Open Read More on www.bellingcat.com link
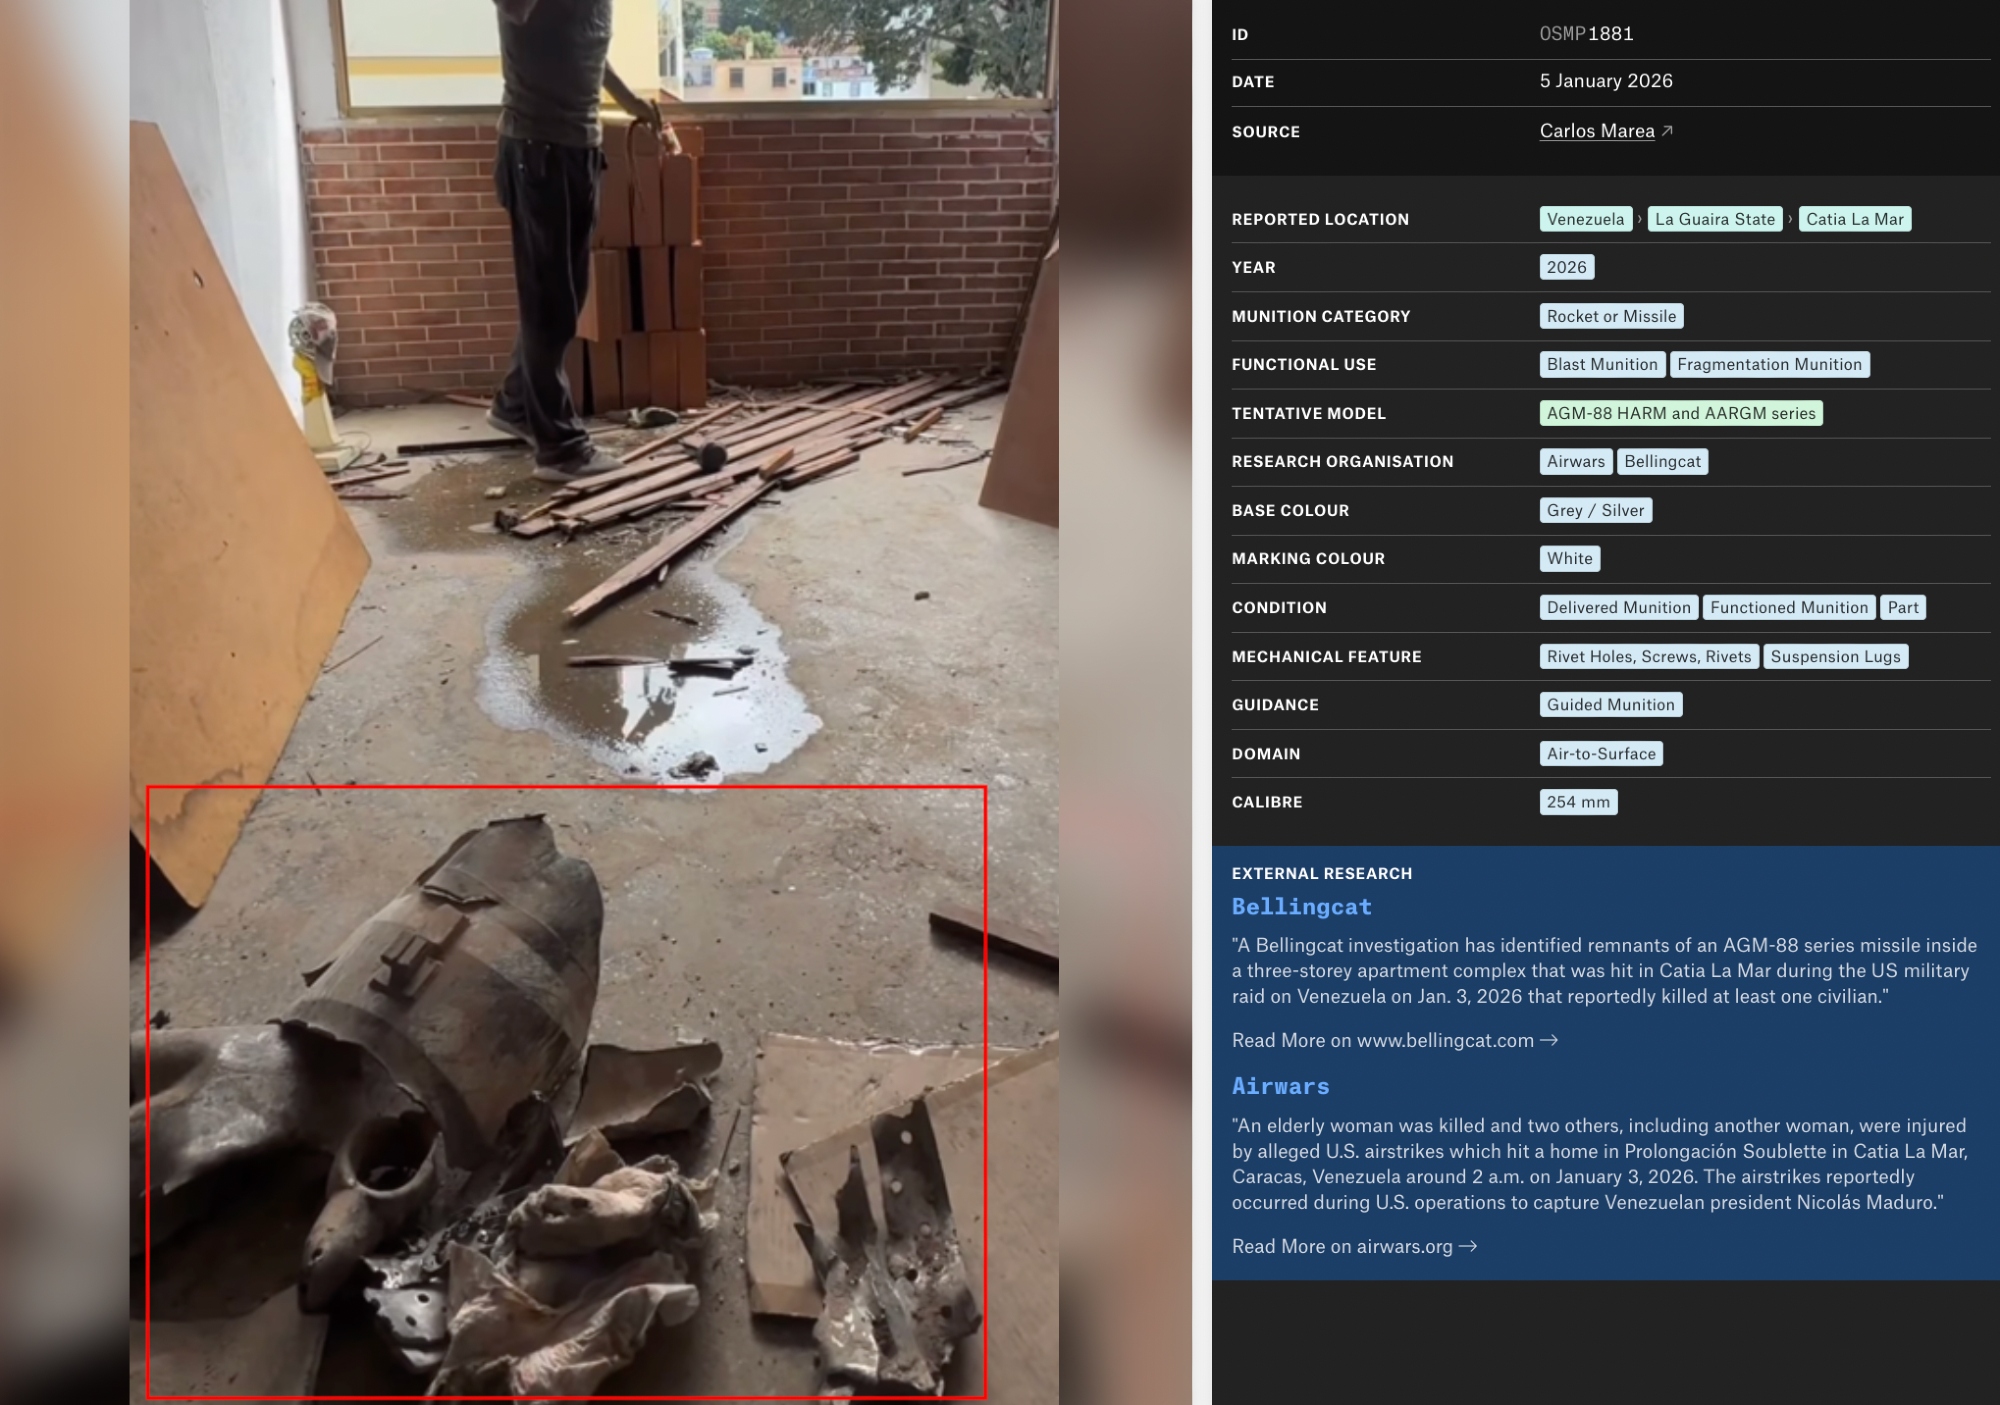Screen dimensions: 2000x1405 1394,1040
